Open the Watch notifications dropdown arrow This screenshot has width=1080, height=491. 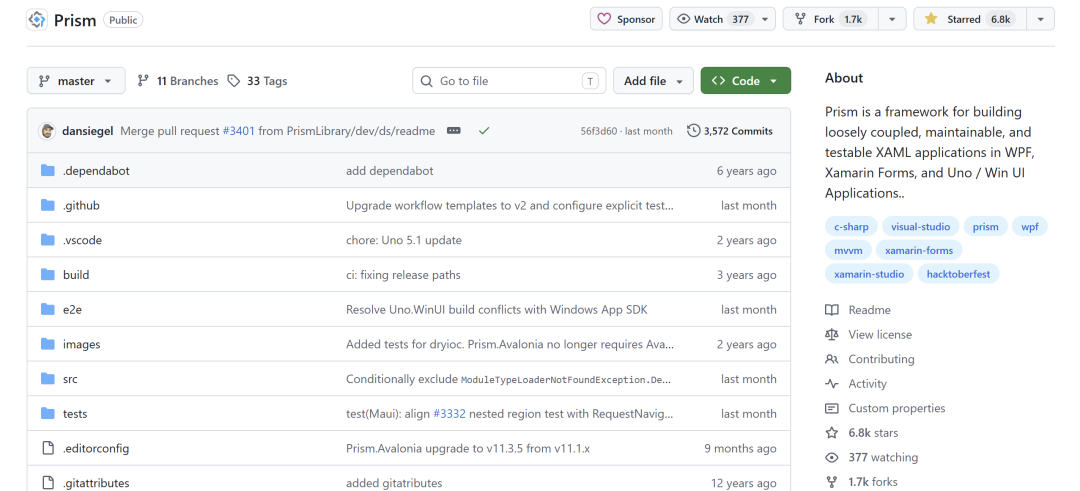[765, 19]
